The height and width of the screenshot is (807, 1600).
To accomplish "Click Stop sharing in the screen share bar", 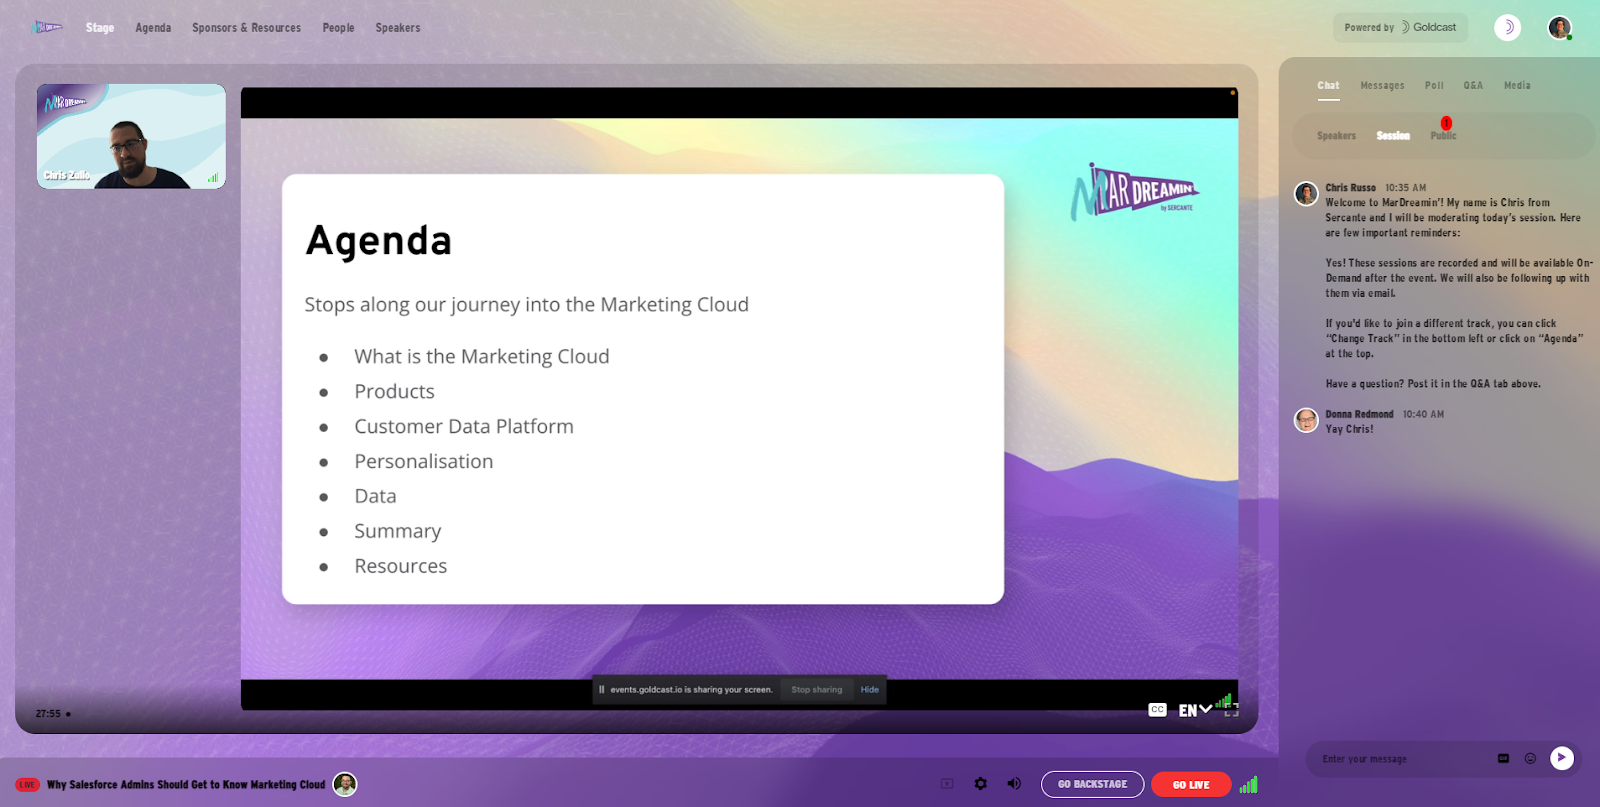I will coord(817,690).
